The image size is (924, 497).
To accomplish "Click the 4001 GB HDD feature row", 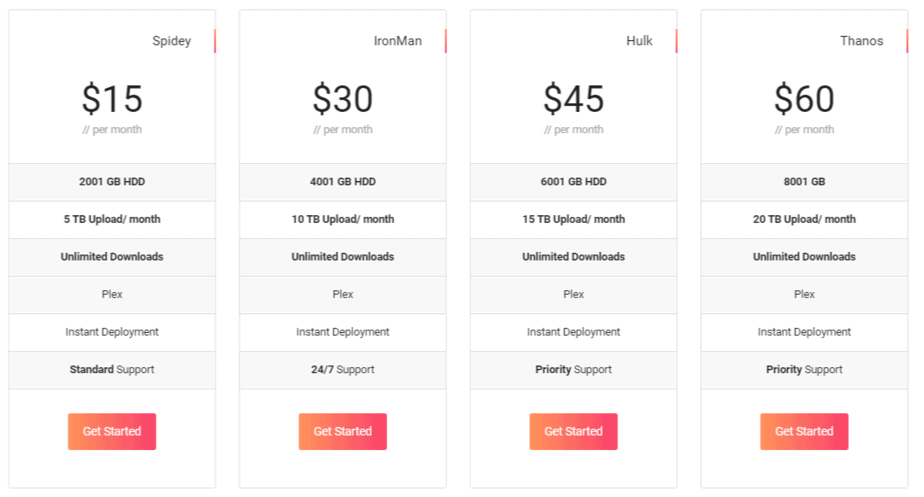I will tap(343, 182).
